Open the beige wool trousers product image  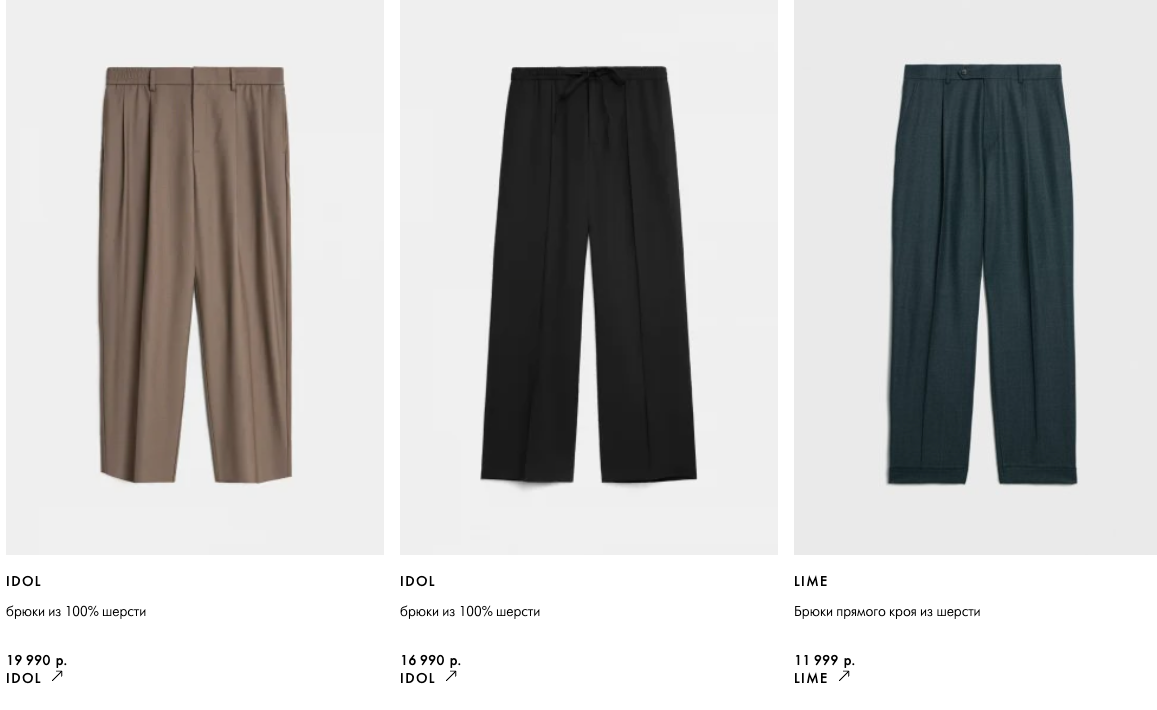pyautogui.click(x=195, y=277)
